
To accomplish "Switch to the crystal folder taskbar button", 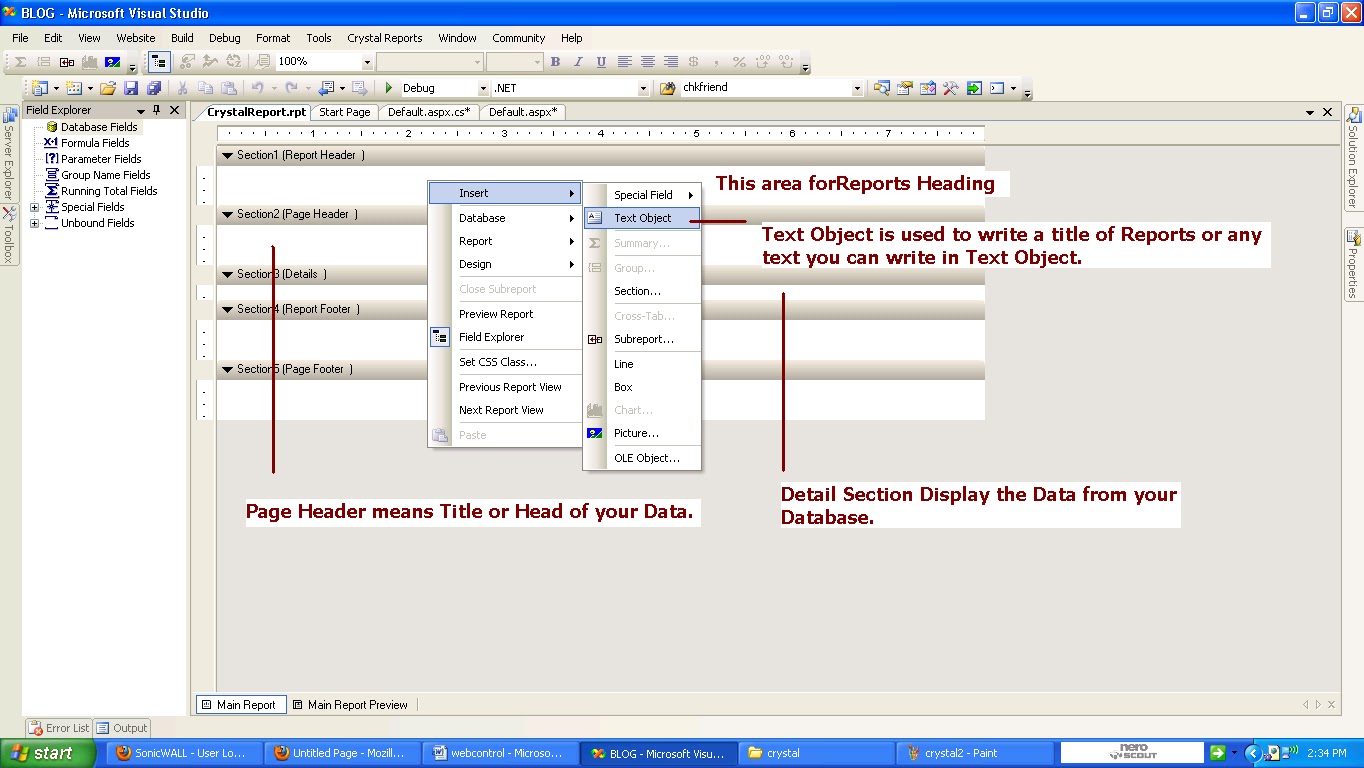I will pyautogui.click(x=818, y=753).
